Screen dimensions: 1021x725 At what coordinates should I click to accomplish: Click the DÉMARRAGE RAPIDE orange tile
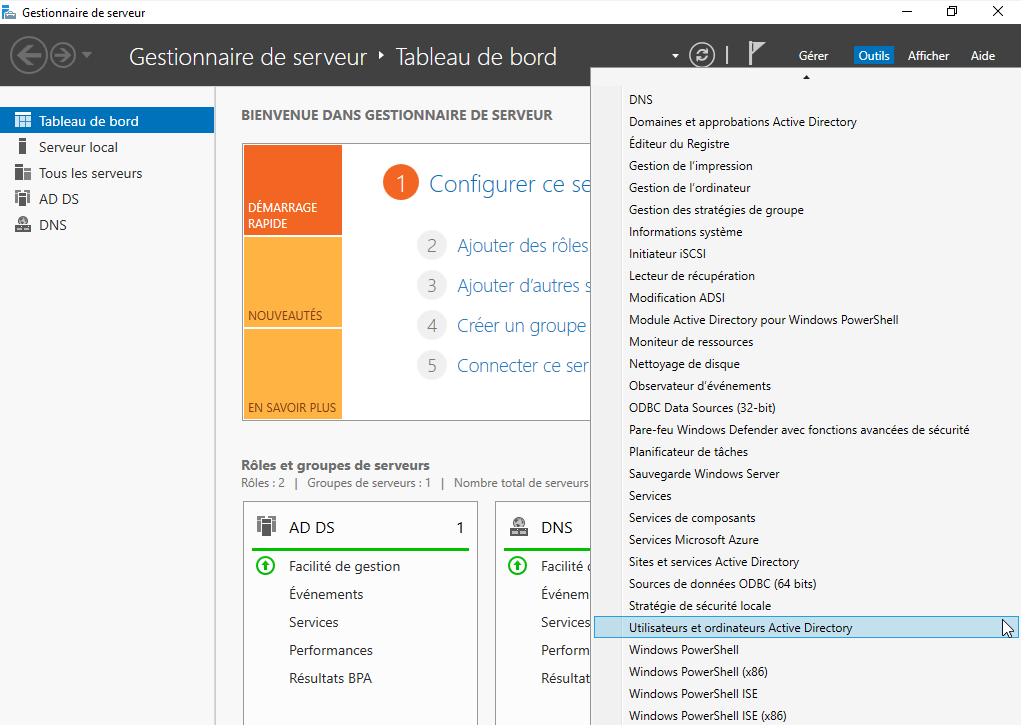(292, 191)
